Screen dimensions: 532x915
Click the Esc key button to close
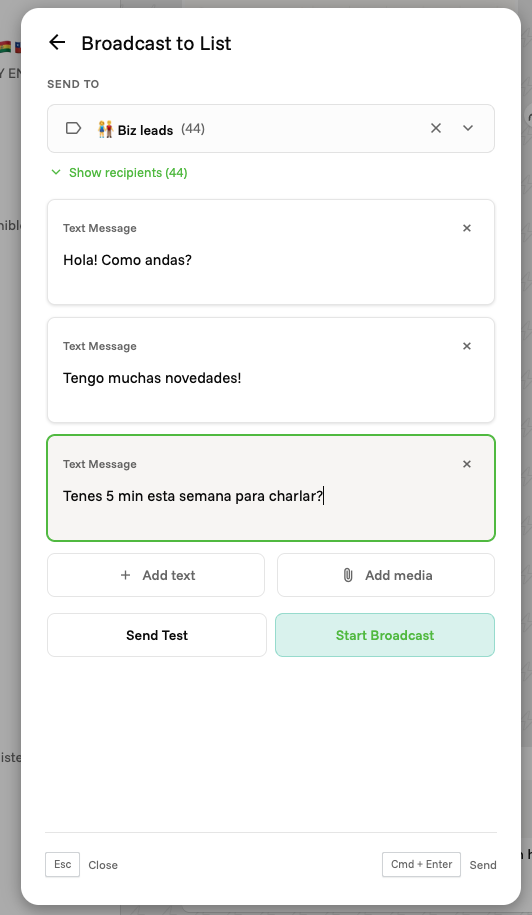[x=62, y=864]
